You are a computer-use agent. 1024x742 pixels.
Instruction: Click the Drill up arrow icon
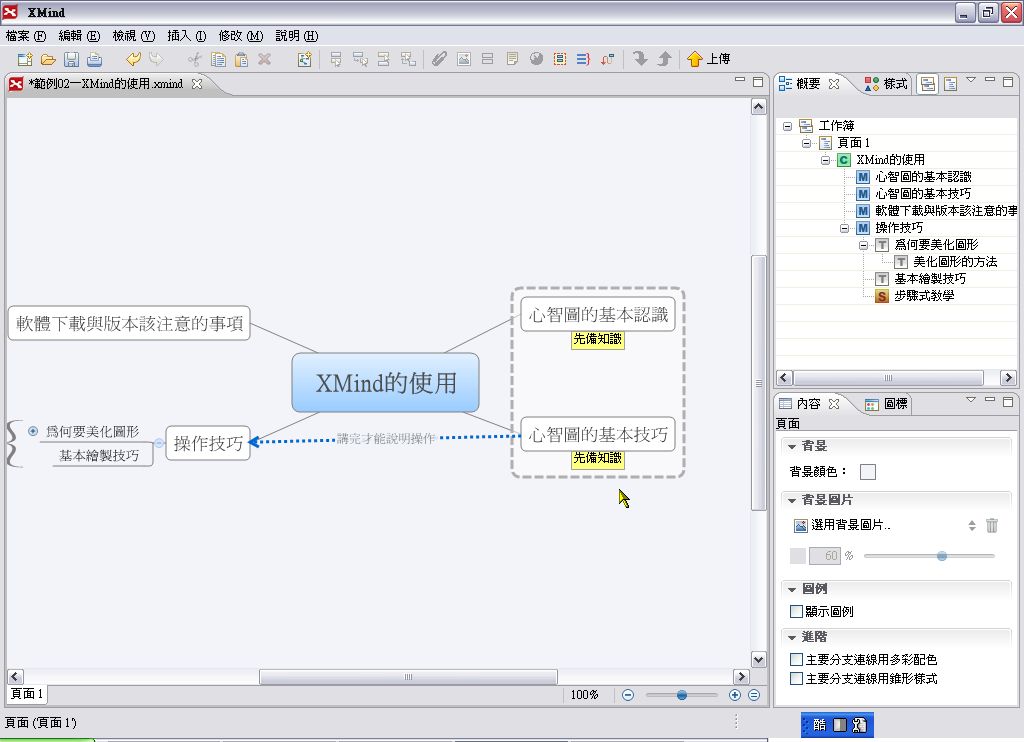pos(664,59)
